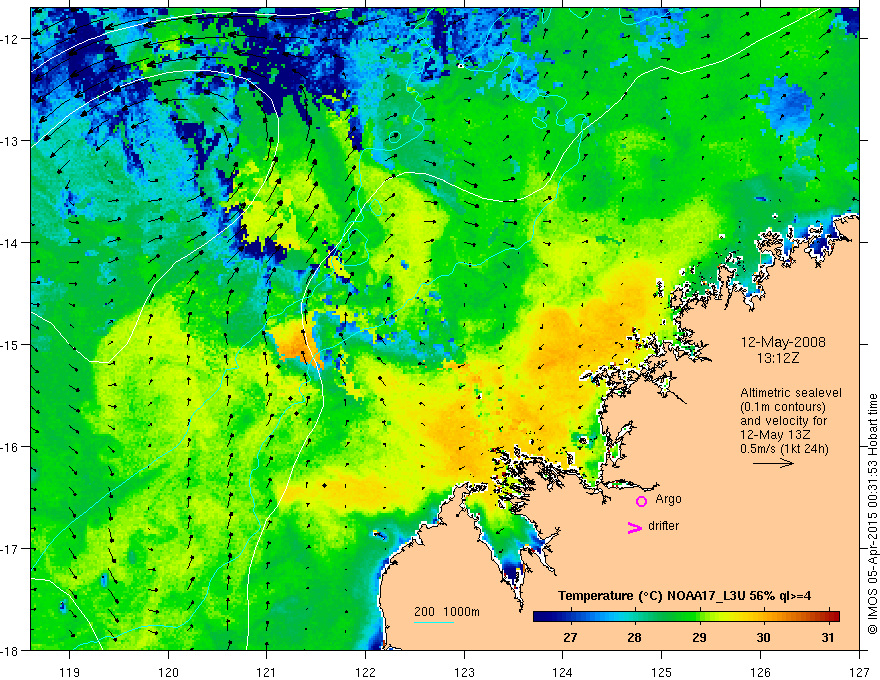Click the IMOS copyright timestamp vertical text

872,514
